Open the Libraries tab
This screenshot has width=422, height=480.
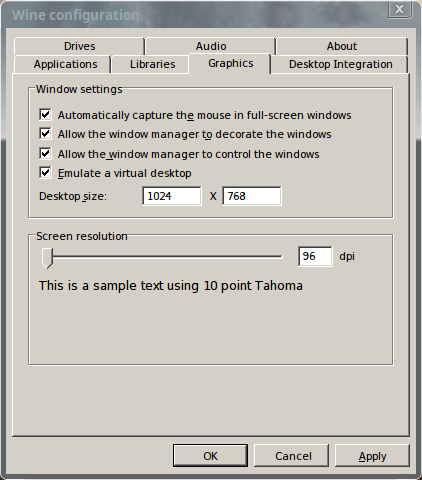[152, 64]
